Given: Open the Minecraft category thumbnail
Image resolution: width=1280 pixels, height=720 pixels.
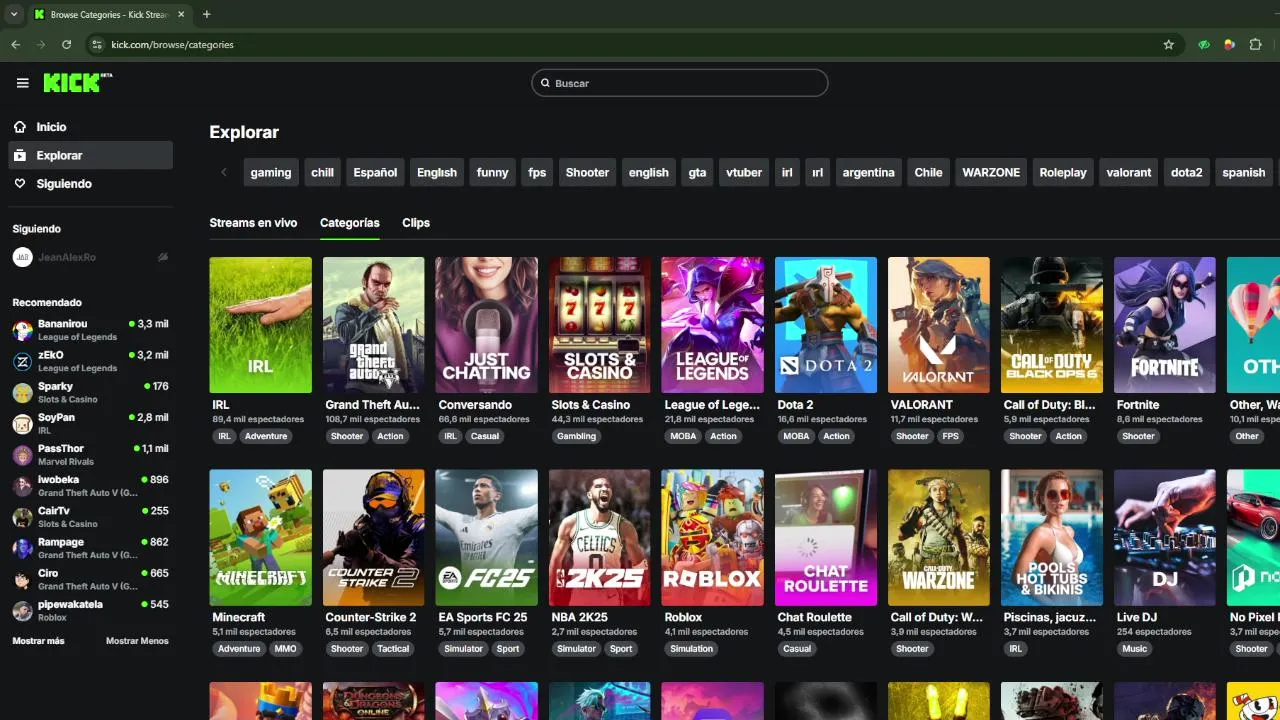Looking at the screenshot, I should coord(260,538).
